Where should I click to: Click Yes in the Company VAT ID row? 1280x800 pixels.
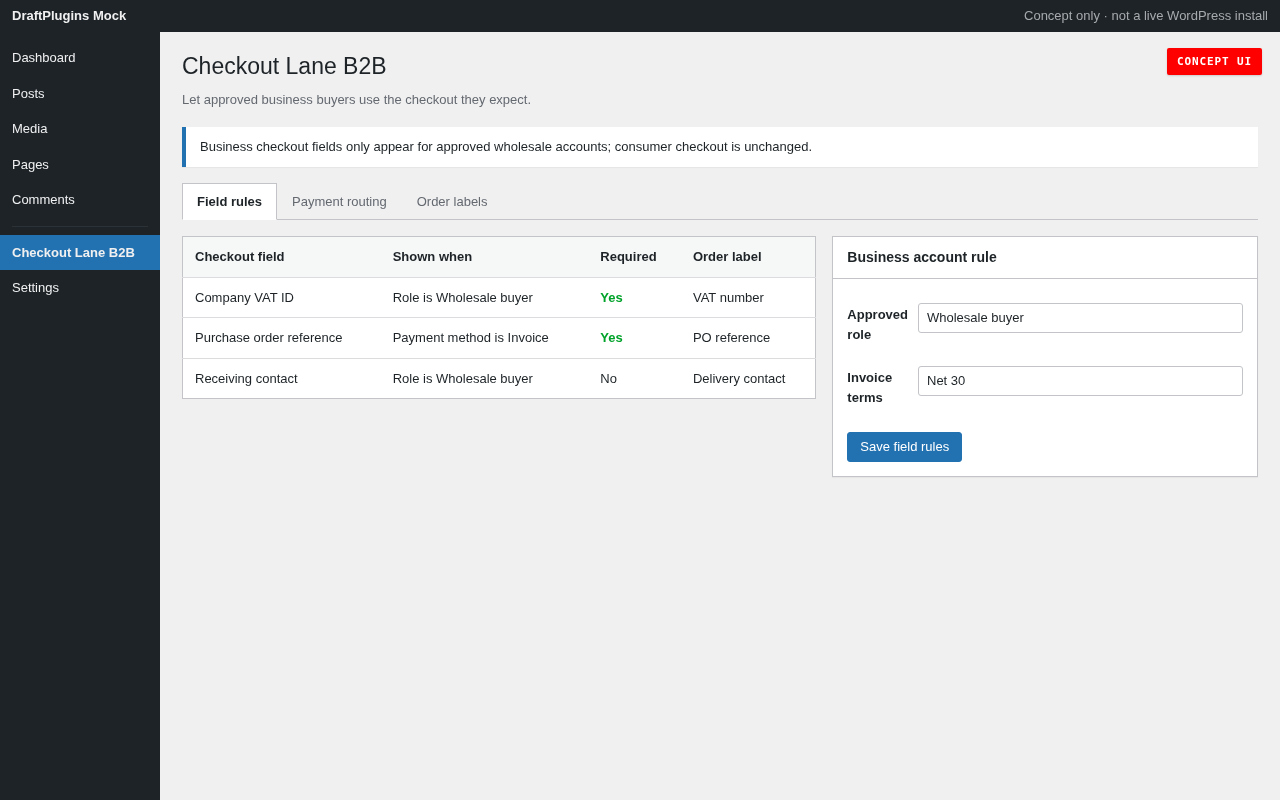point(611,298)
